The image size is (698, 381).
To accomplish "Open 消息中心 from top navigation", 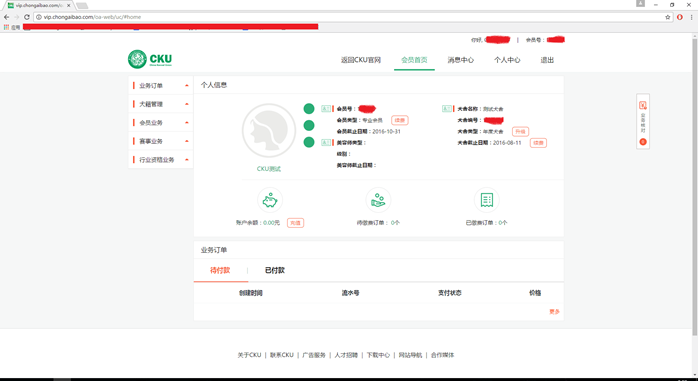I will (460, 60).
